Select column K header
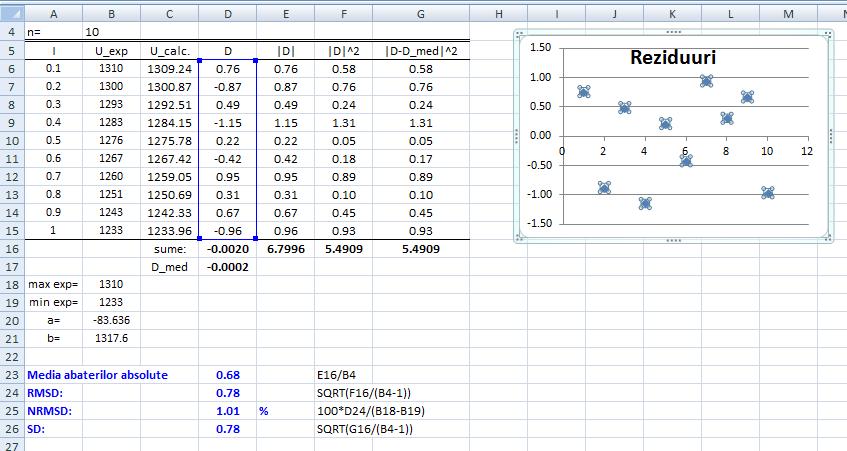This screenshot has height=451, width=847. tap(673, 14)
